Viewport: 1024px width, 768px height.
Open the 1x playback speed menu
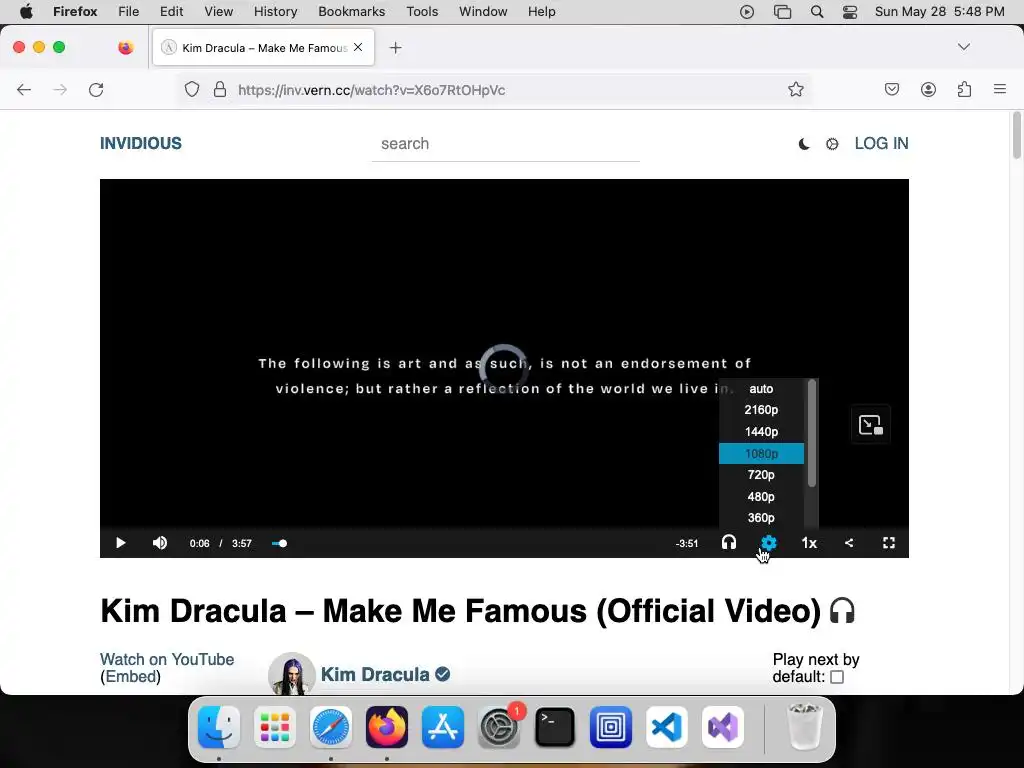pyautogui.click(x=809, y=543)
